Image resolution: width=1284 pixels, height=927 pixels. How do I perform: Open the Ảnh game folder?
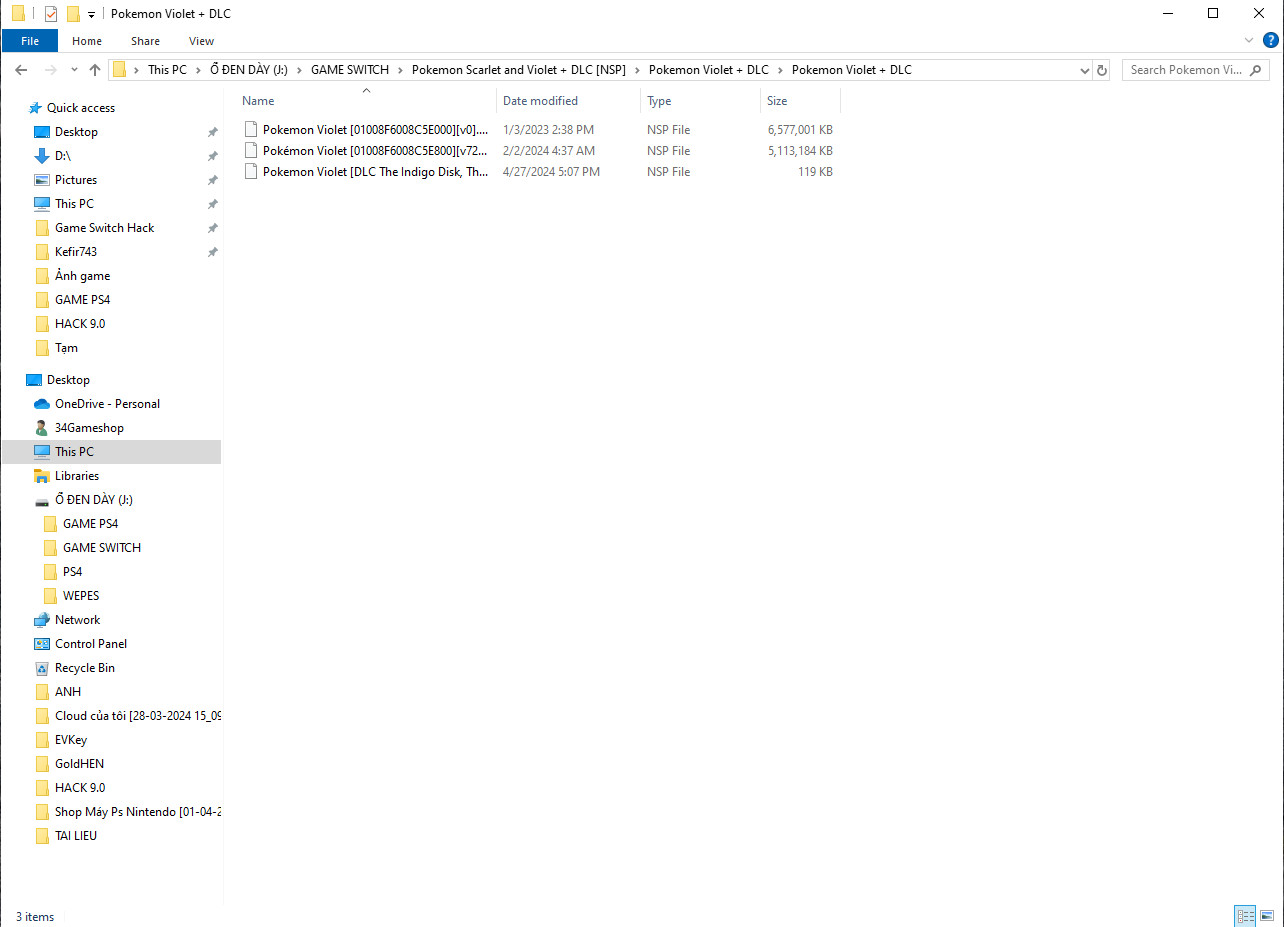click(x=82, y=276)
